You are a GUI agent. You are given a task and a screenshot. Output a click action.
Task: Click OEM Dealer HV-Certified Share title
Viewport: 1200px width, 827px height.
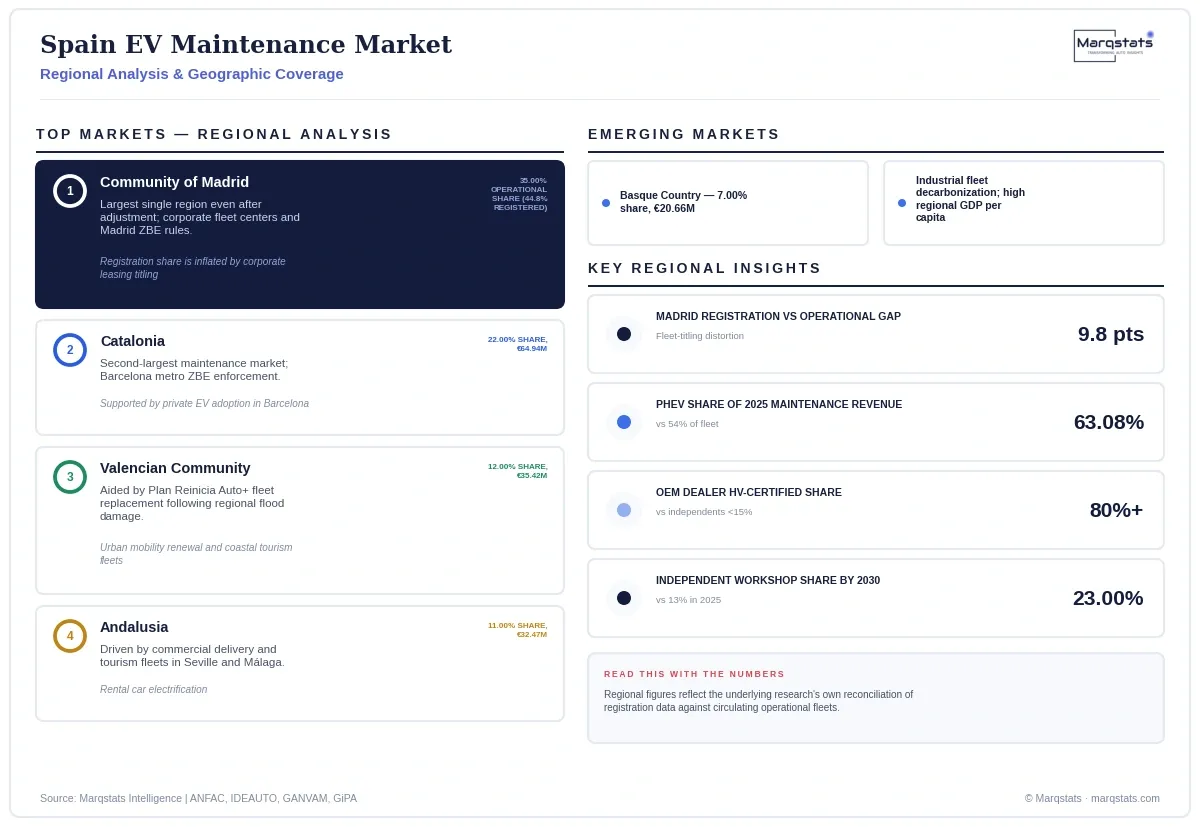[749, 492]
